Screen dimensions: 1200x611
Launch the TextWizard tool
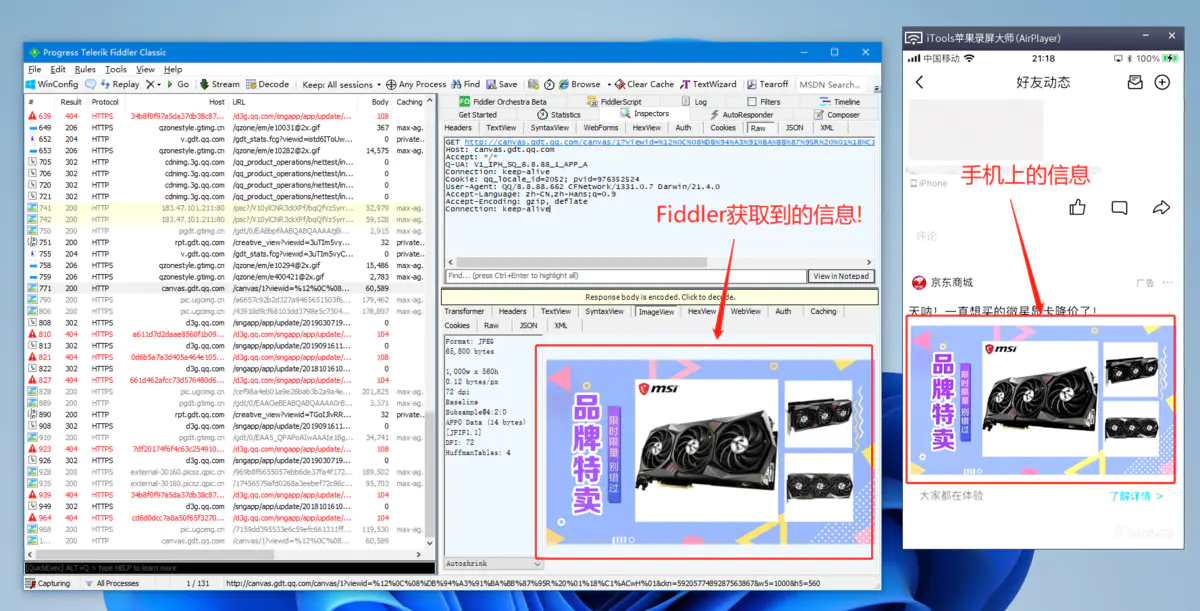(x=708, y=85)
